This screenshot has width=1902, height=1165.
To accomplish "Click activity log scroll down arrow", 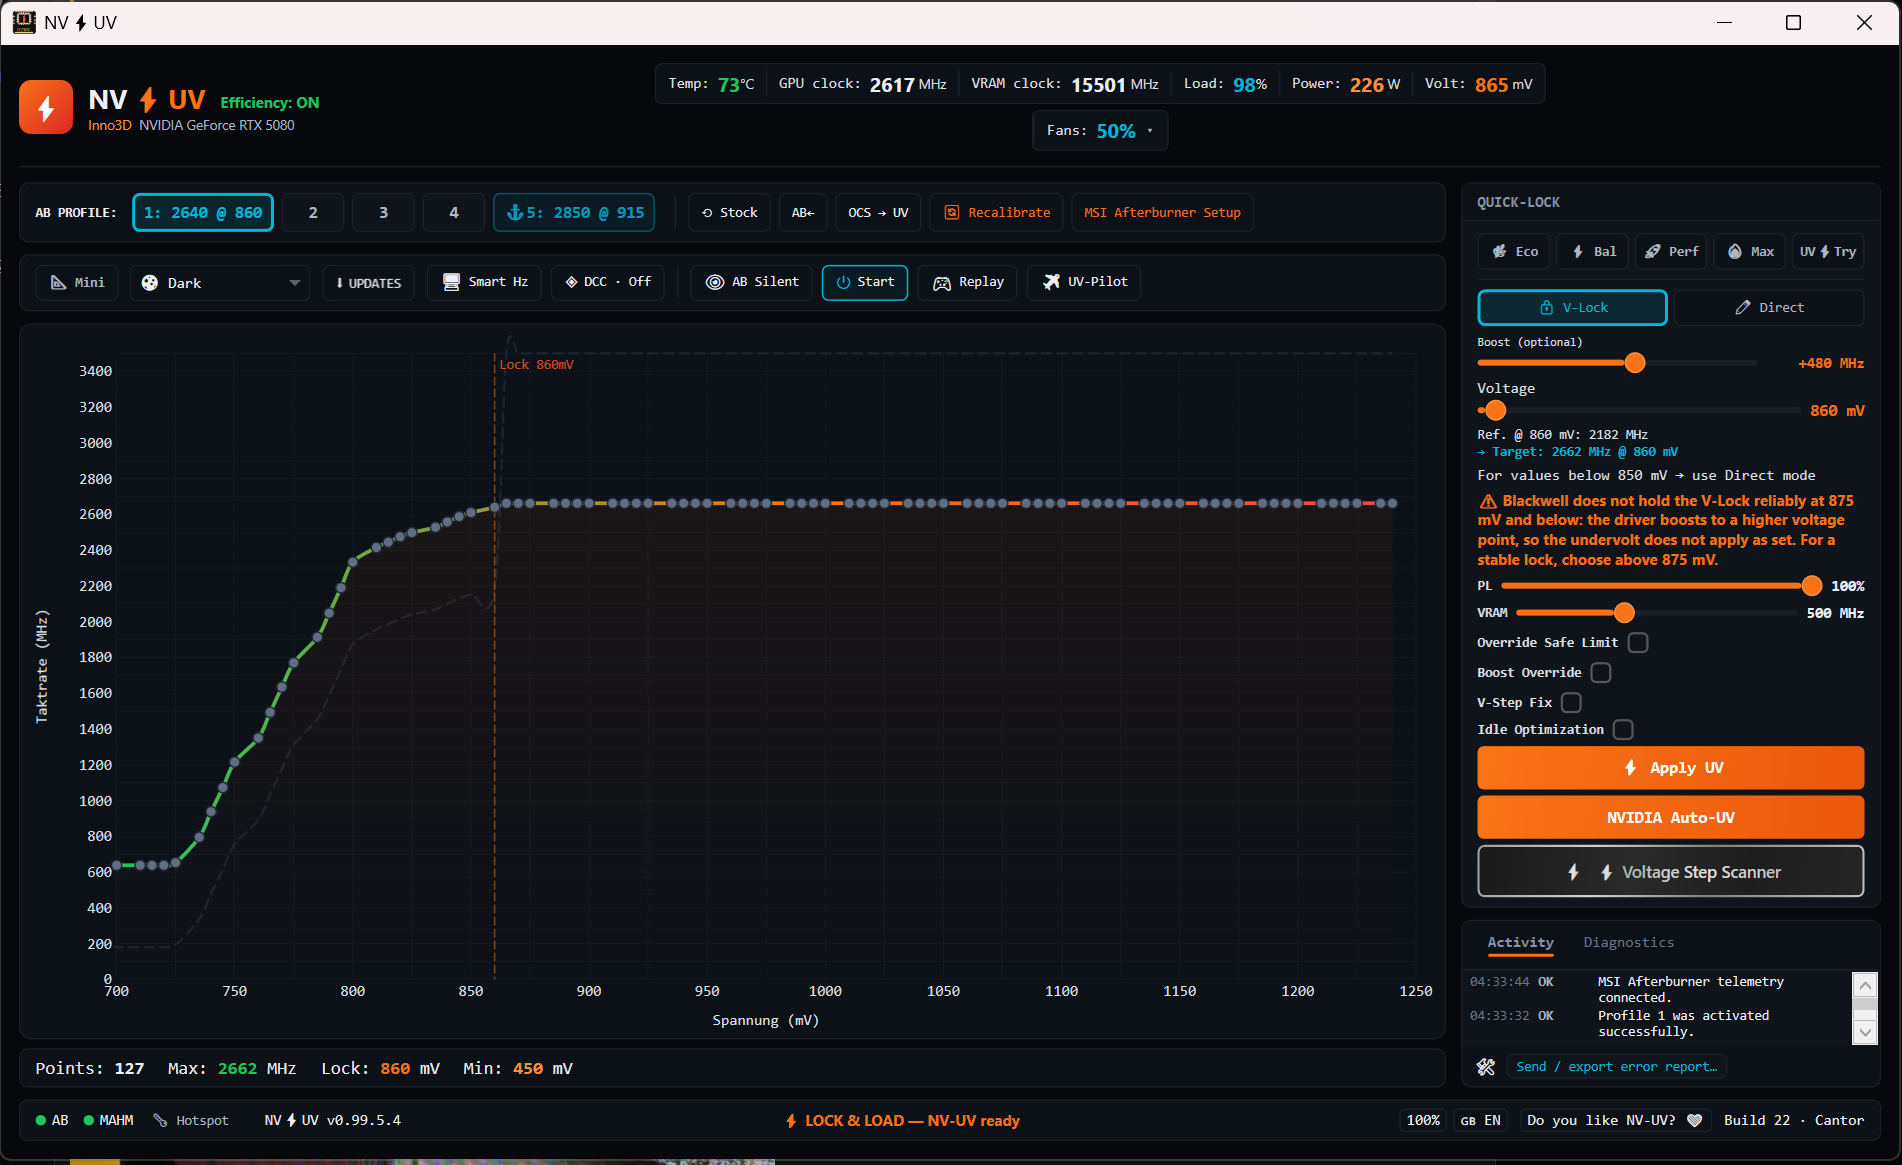I will tap(1865, 1031).
